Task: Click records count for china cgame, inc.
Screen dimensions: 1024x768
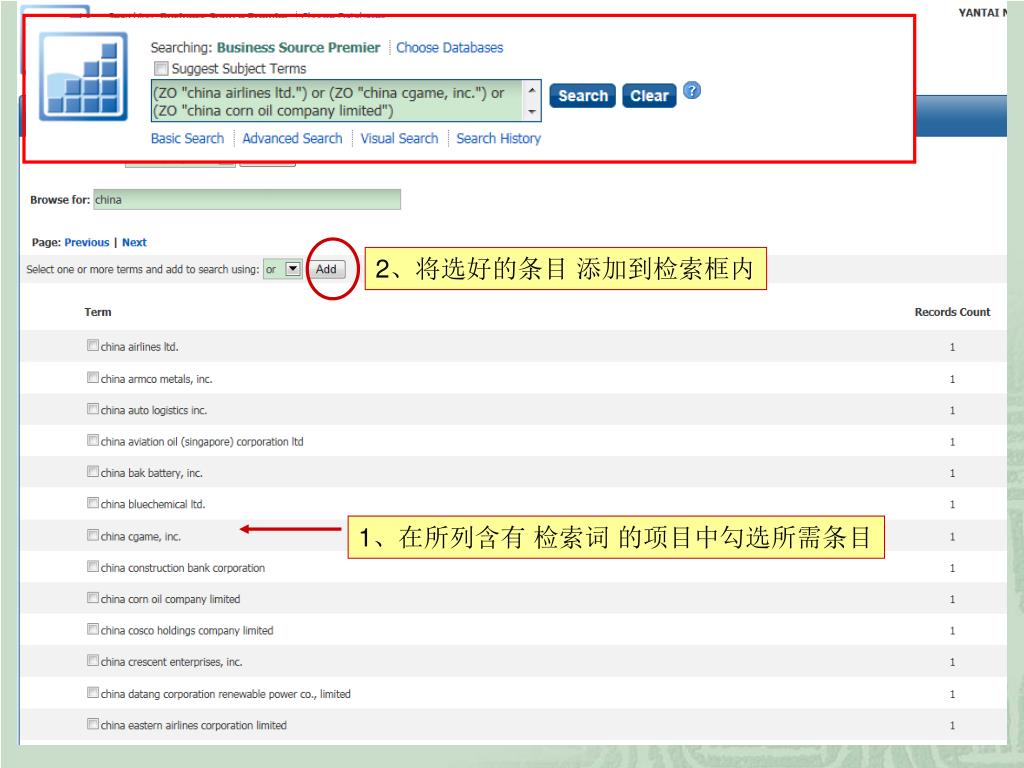Action: (x=952, y=536)
